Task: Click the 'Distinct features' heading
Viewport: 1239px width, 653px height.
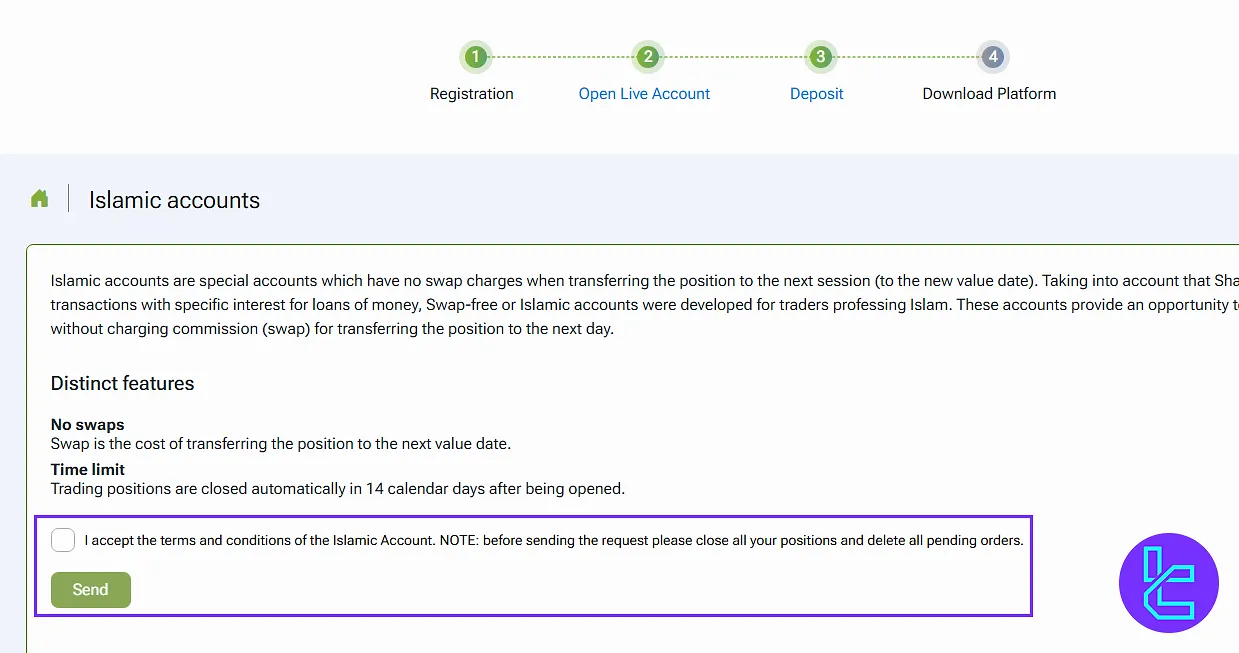Action: (x=122, y=384)
